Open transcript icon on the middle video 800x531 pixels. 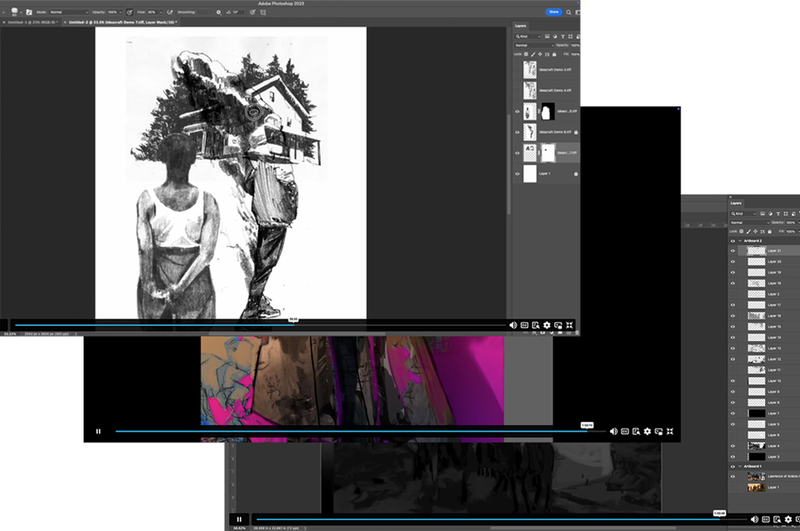pyautogui.click(x=636, y=431)
